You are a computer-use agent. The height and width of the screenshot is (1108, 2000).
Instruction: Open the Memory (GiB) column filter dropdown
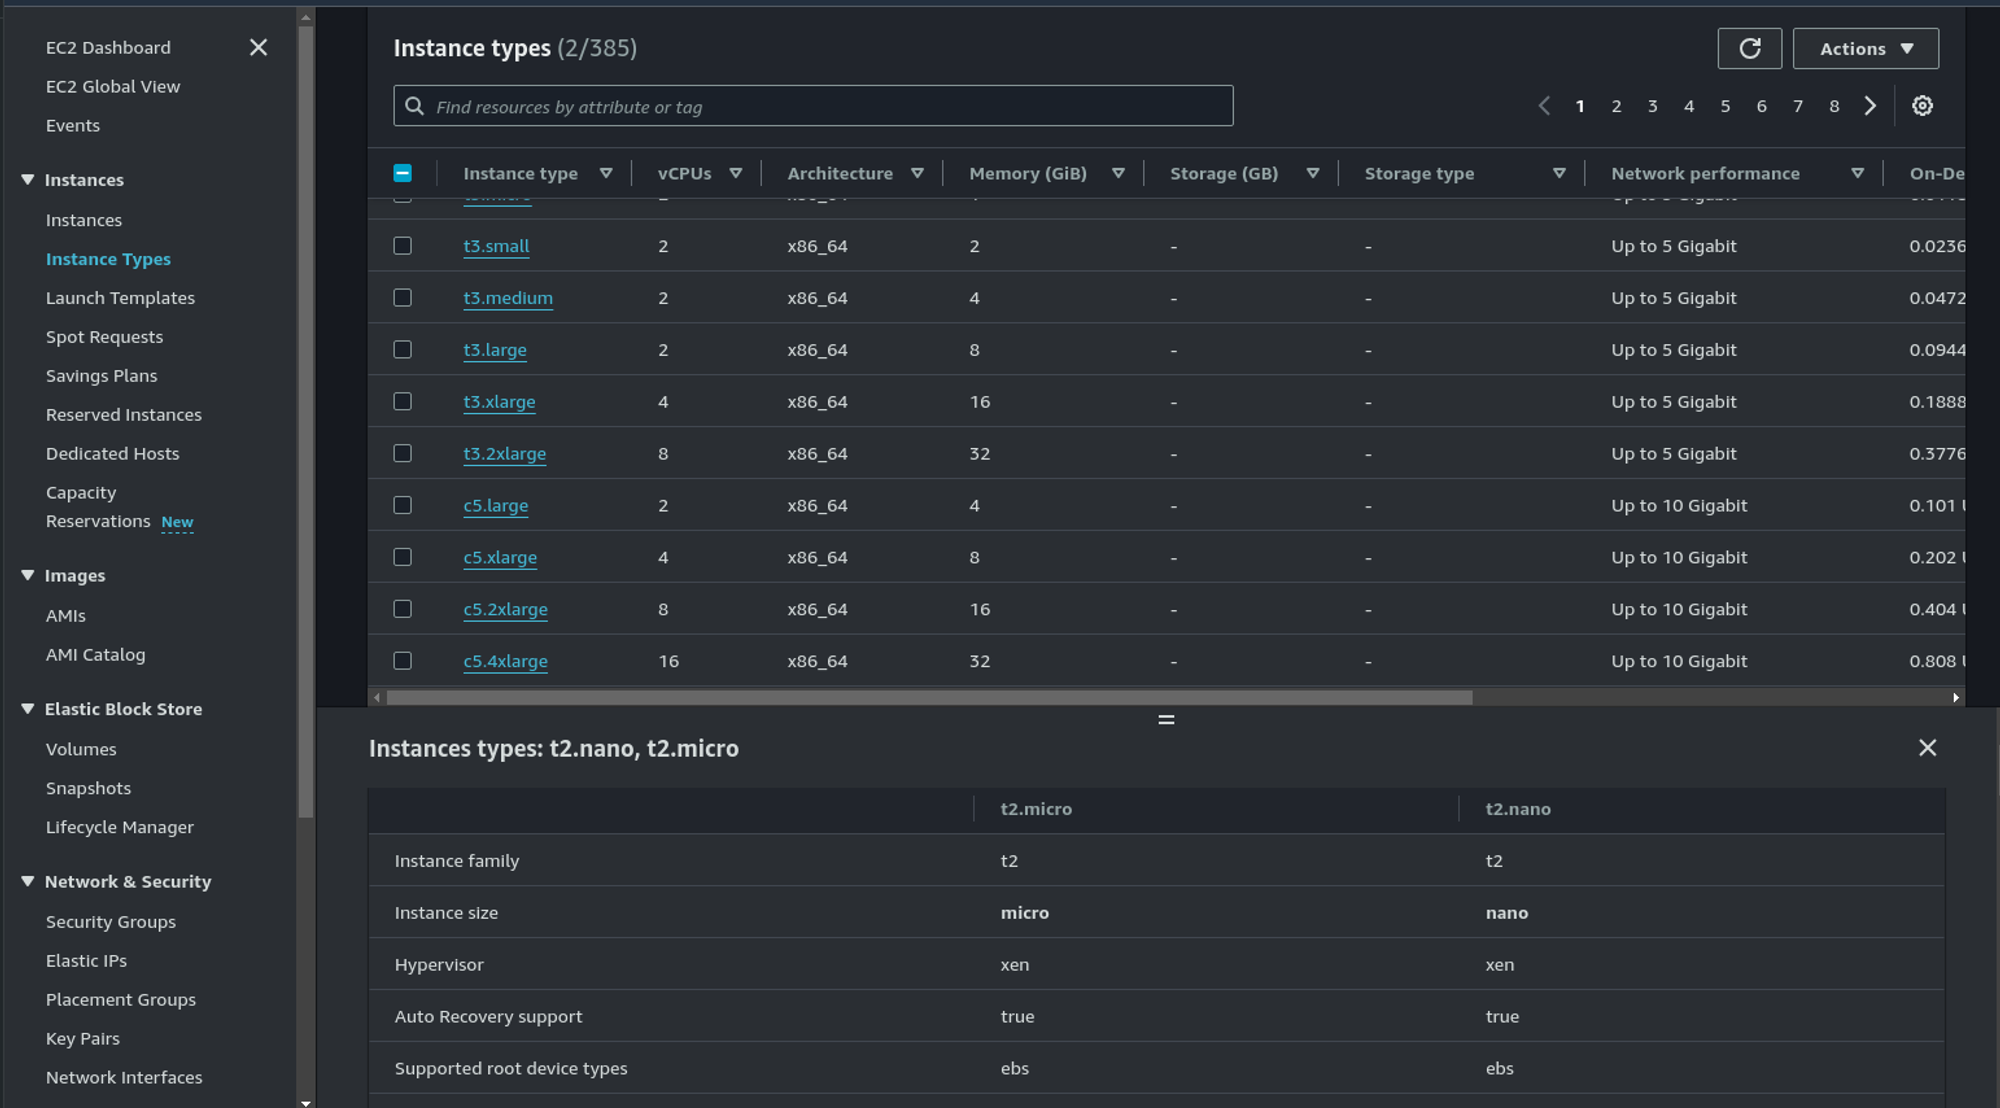[1118, 172]
